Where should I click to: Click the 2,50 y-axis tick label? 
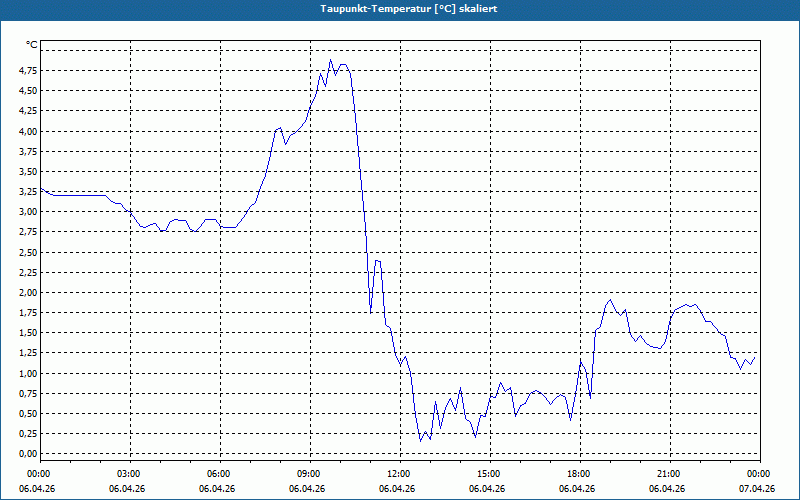pos(28,253)
